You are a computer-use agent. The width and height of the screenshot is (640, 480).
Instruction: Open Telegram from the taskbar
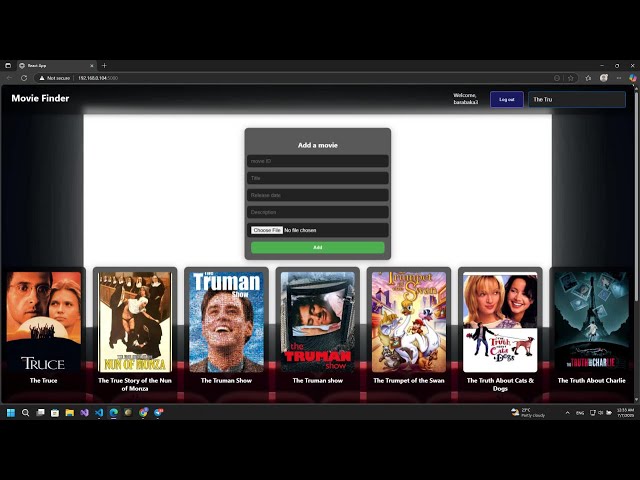point(158,413)
